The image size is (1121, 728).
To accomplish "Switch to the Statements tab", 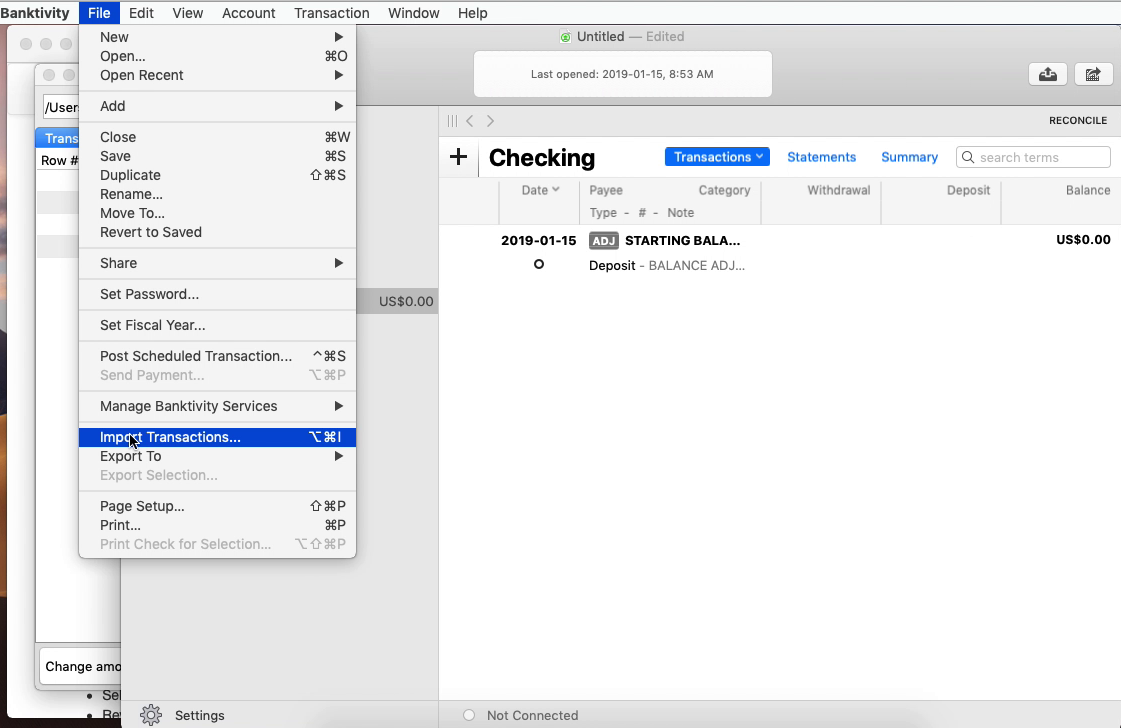I will [x=821, y=157].
